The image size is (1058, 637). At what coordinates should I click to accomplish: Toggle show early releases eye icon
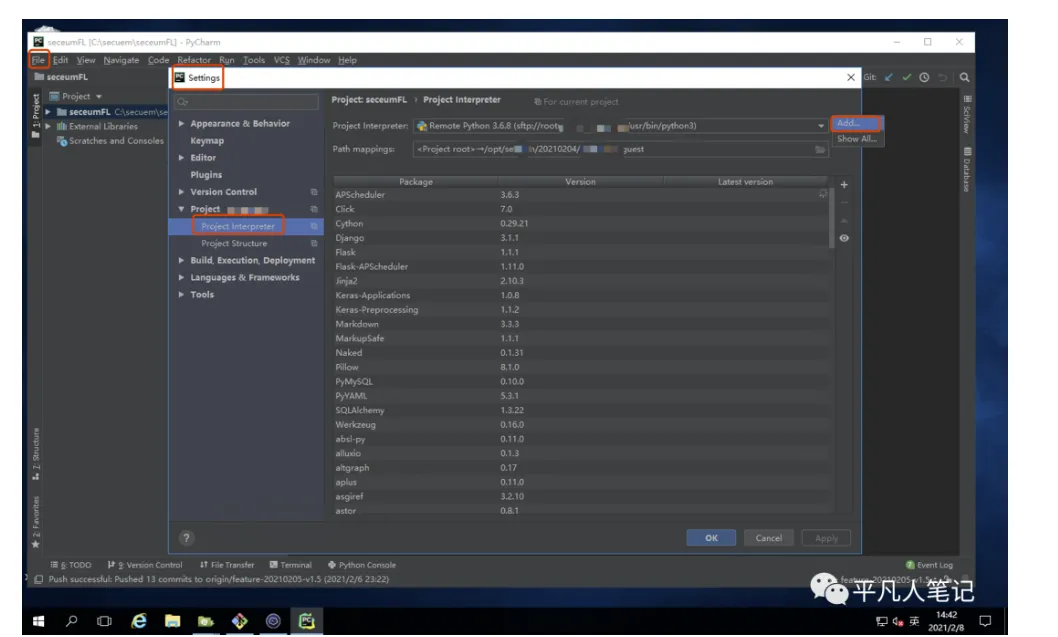click(x=844, y=238)
